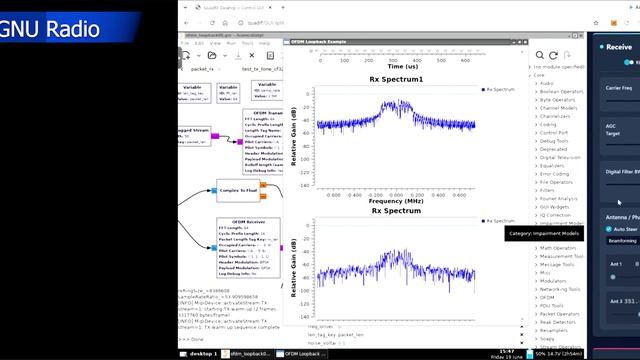Click the save download-arrow icon in toolbar

click(238, 55)
